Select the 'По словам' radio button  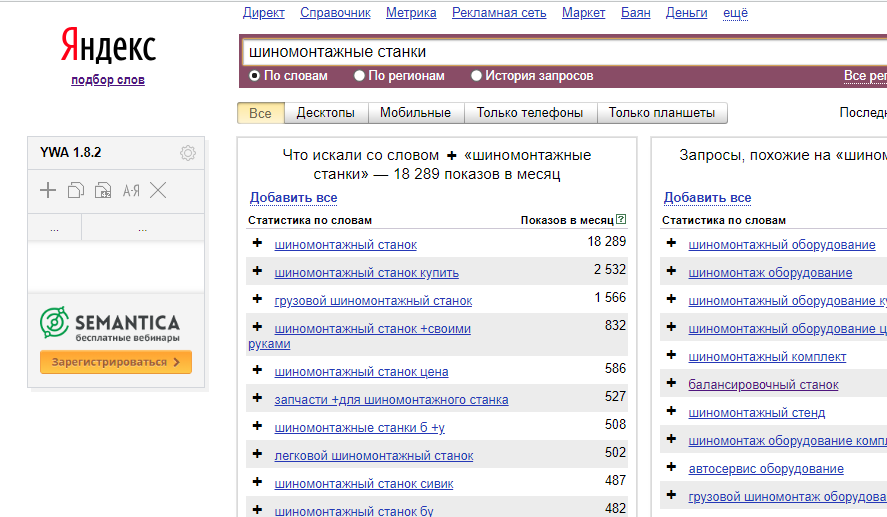(254, 76)
